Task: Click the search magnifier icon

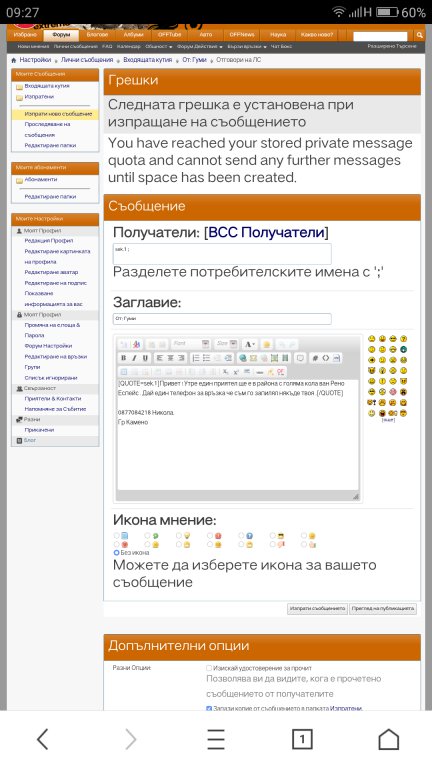Action: [x=419, y=35]
